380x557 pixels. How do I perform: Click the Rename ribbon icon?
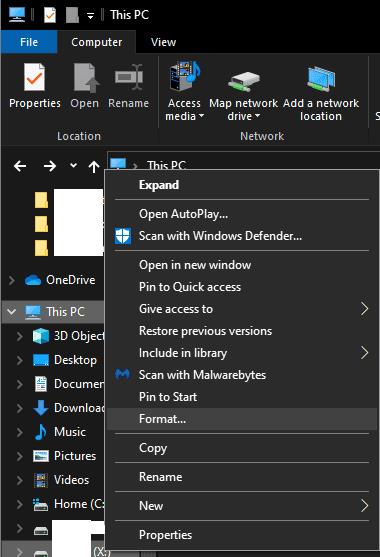point(129,77)
